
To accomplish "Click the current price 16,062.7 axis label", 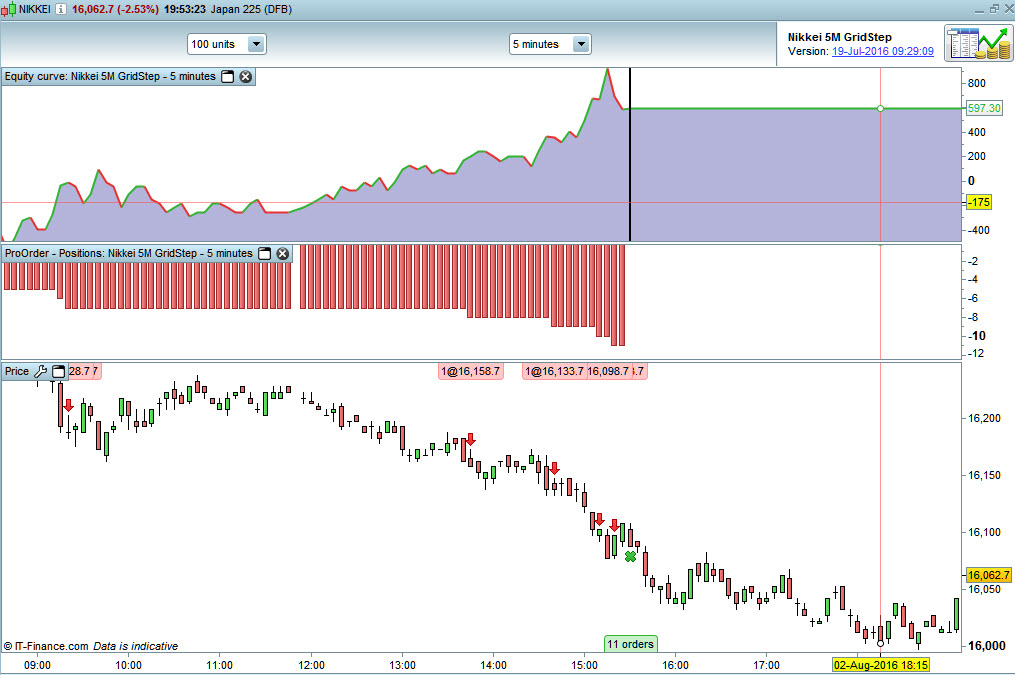I will (x=988, y=575).
